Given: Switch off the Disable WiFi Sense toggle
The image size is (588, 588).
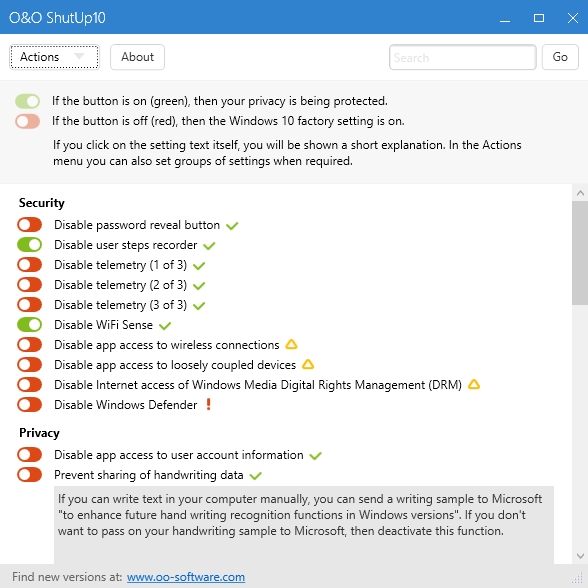Looking at the screenshot, I should coord(29,325).
